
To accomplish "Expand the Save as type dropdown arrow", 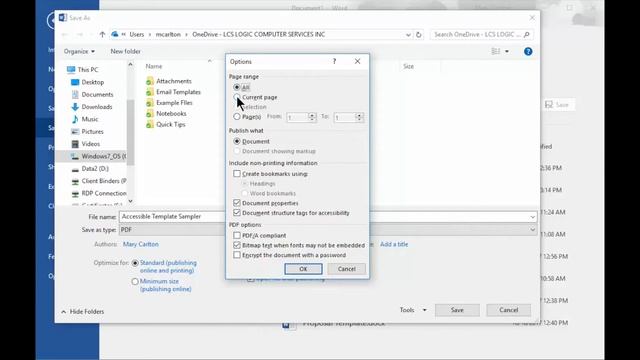I will 532,230.
